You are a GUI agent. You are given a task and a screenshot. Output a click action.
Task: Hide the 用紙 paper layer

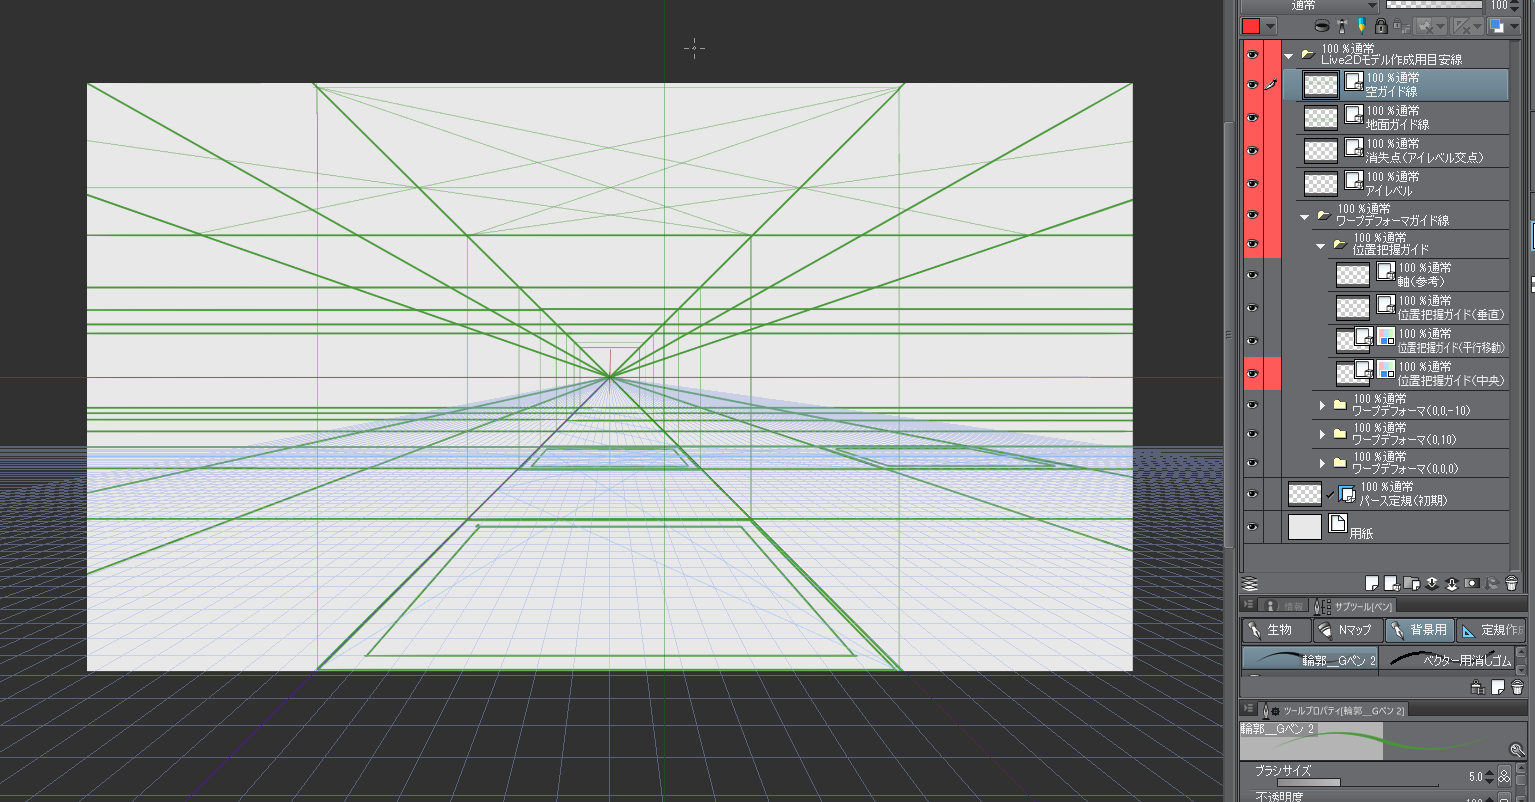coord(1252,526)
